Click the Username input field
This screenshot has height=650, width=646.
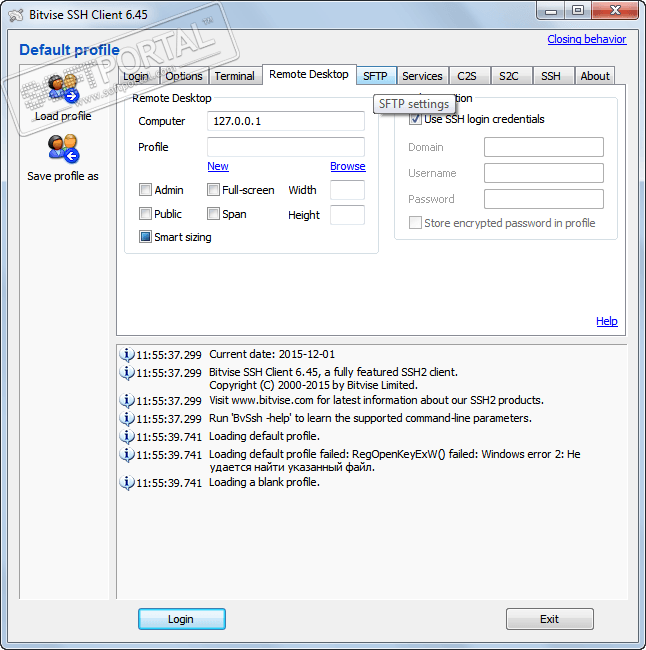(x=544, y=173)
